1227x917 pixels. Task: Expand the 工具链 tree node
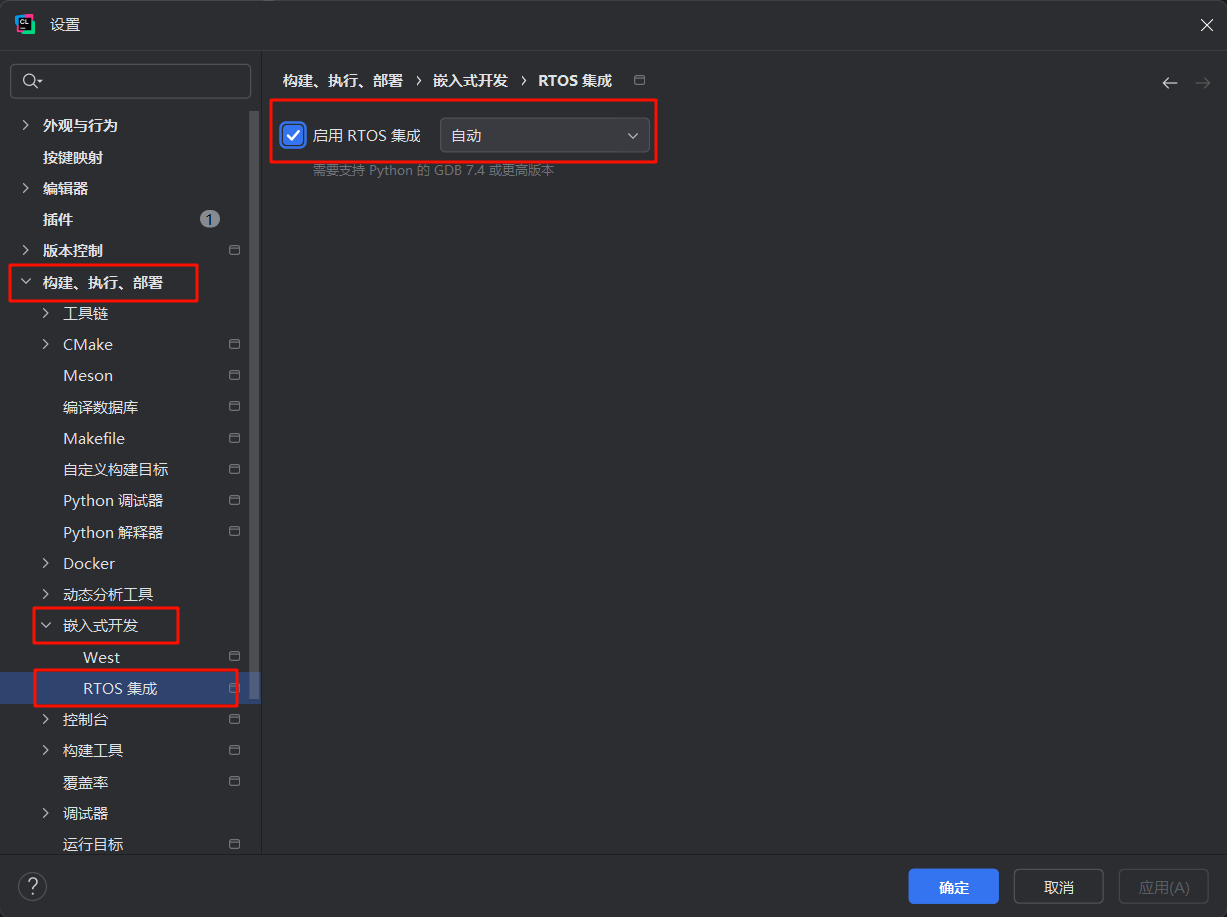tap(46, 313)
